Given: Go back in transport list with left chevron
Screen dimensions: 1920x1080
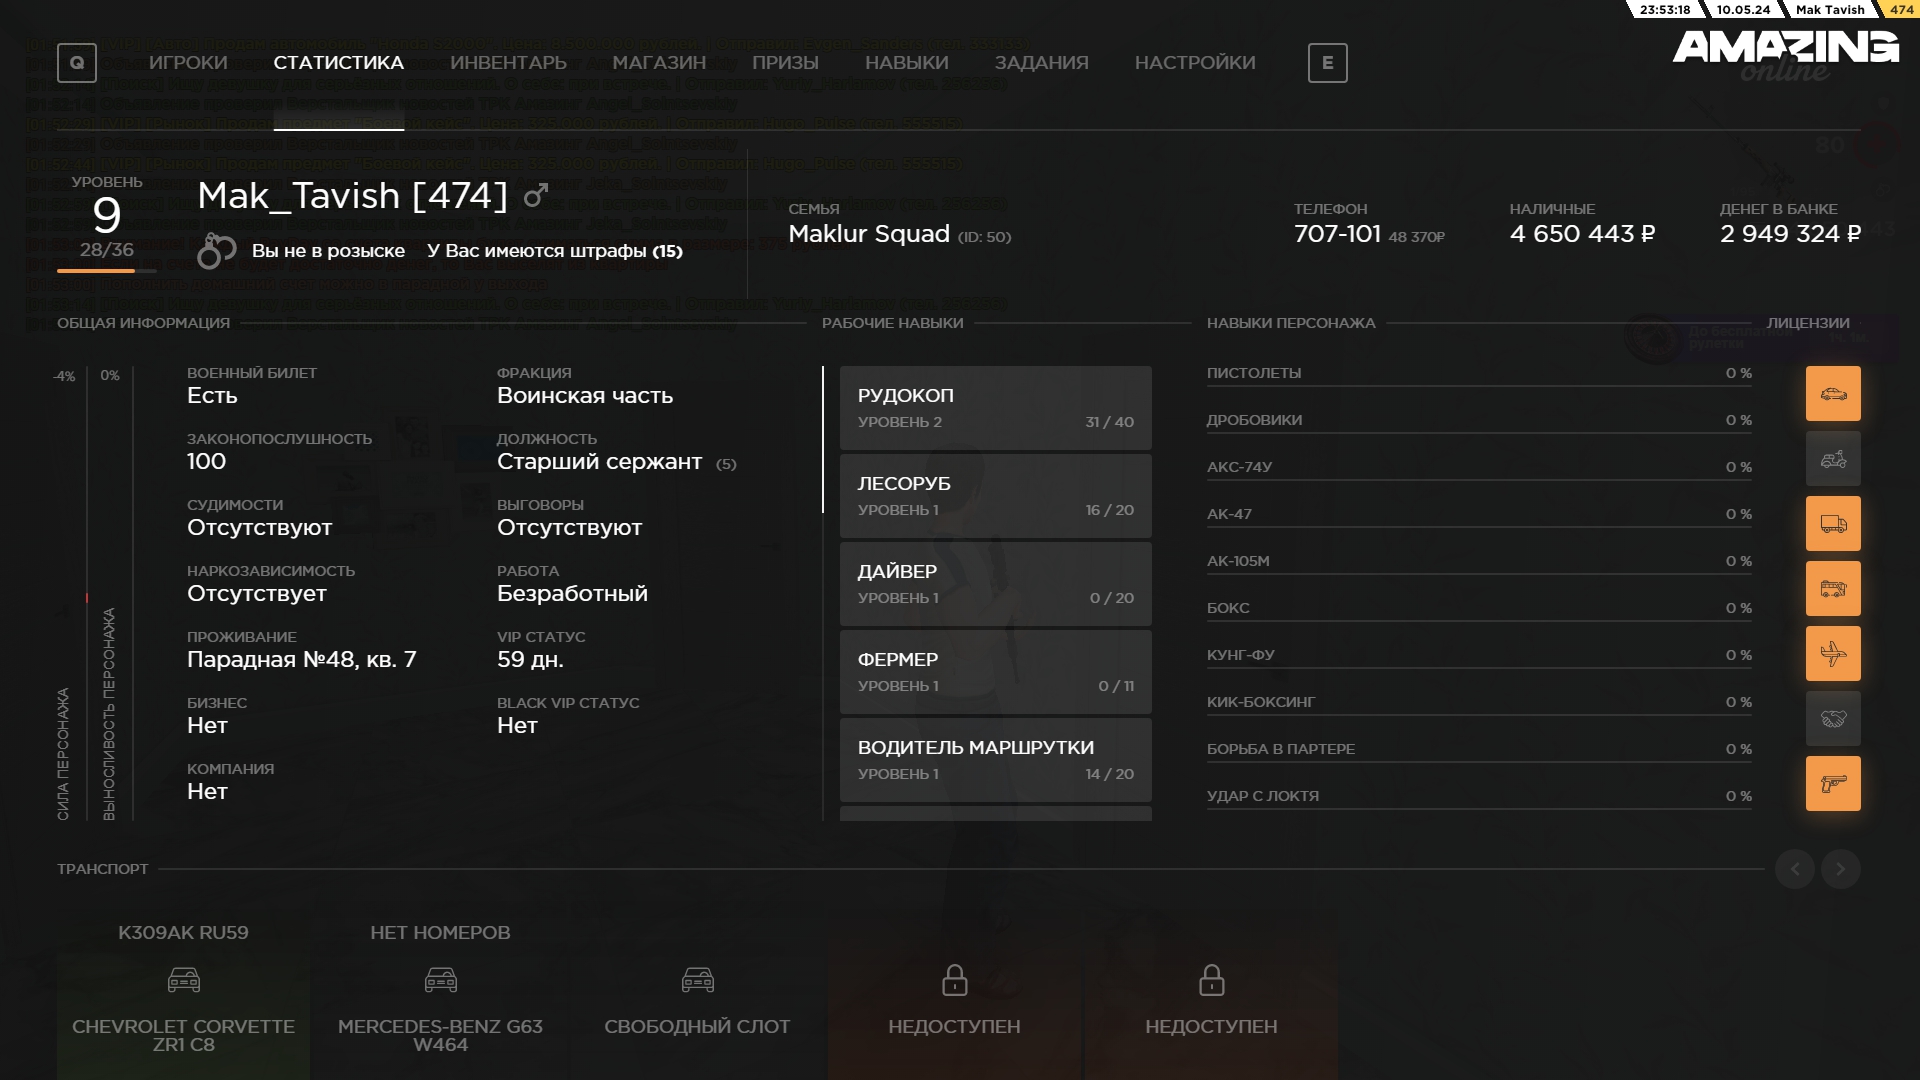Looking at the screenshot, I should click(1794, 869).
